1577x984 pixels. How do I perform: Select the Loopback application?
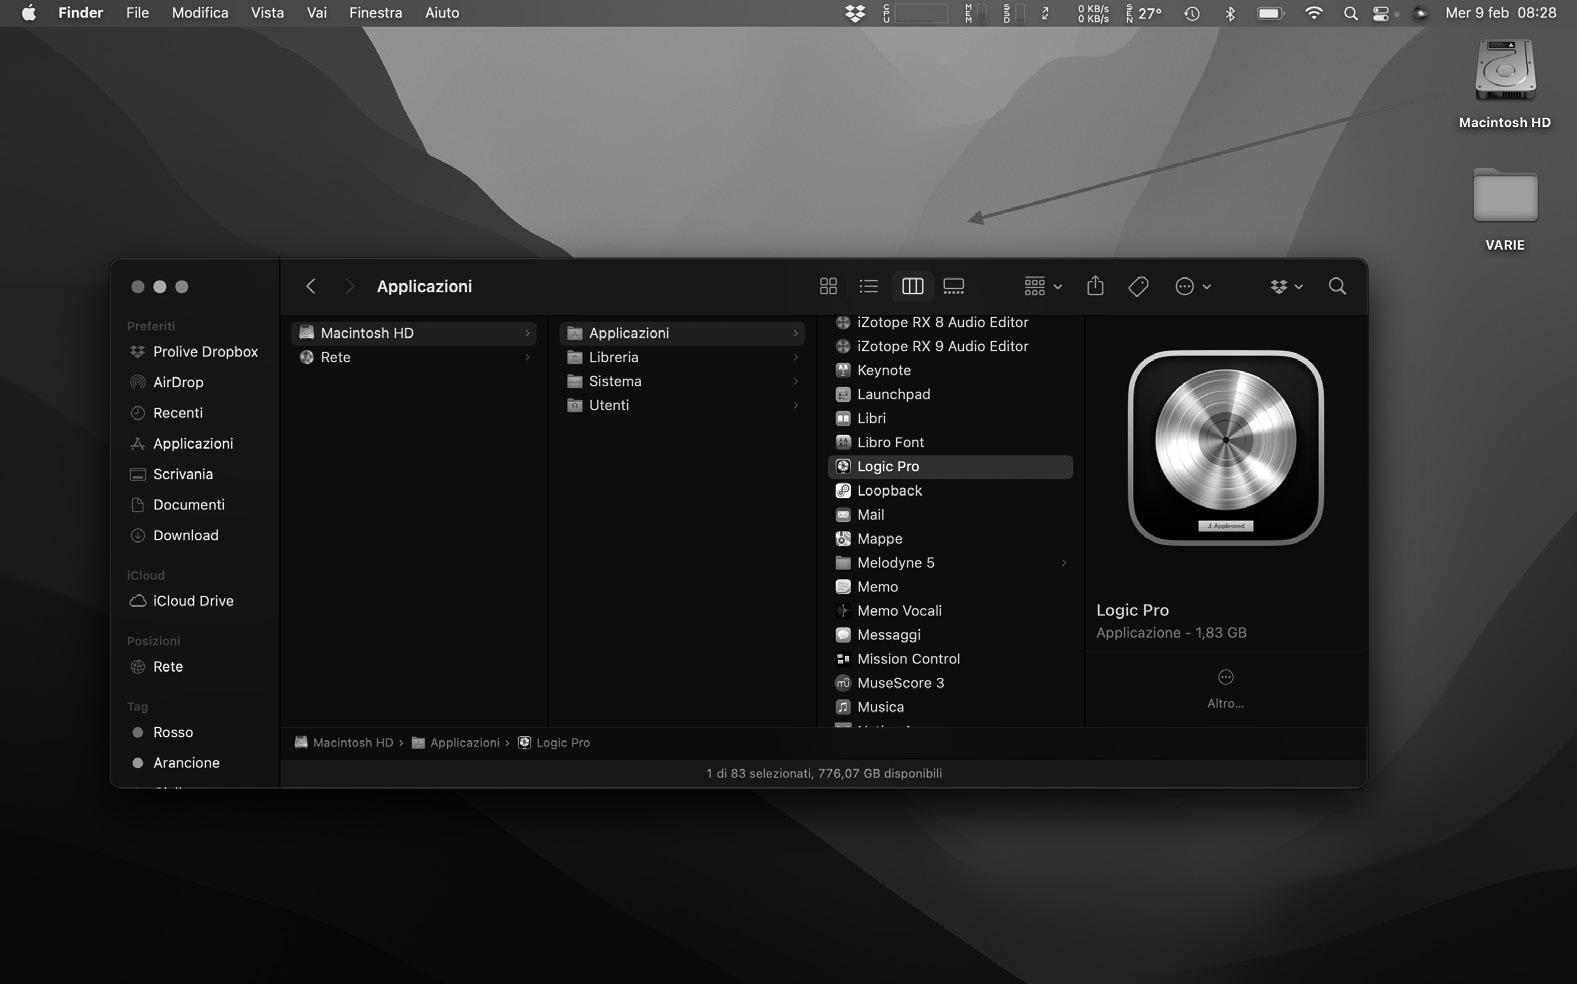click(950, 490)
